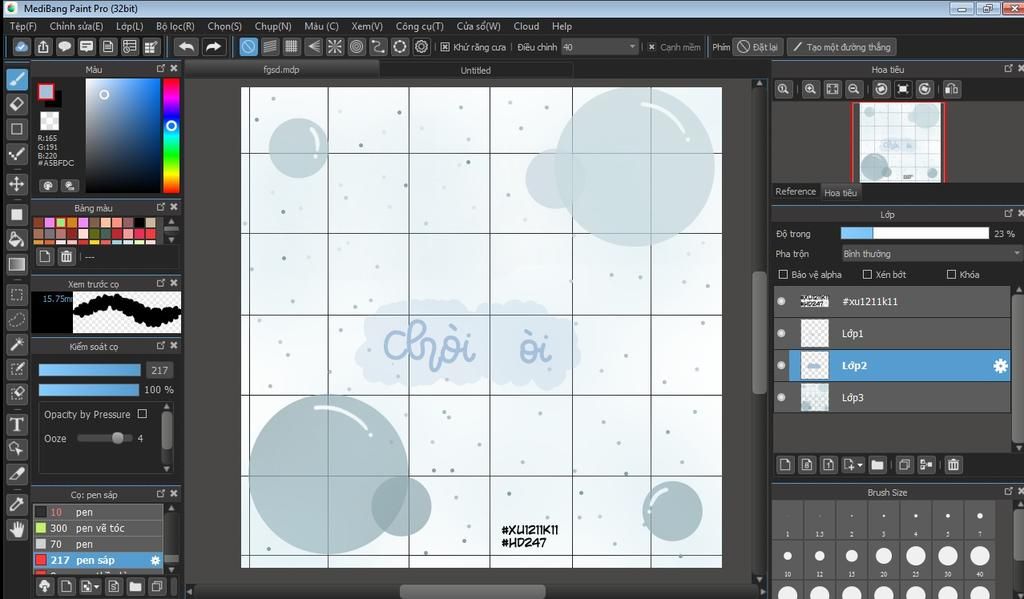1024x599 pixels.
Task: Zoom in using the navigator magnifier icon
Action: (x=810, y=89)
